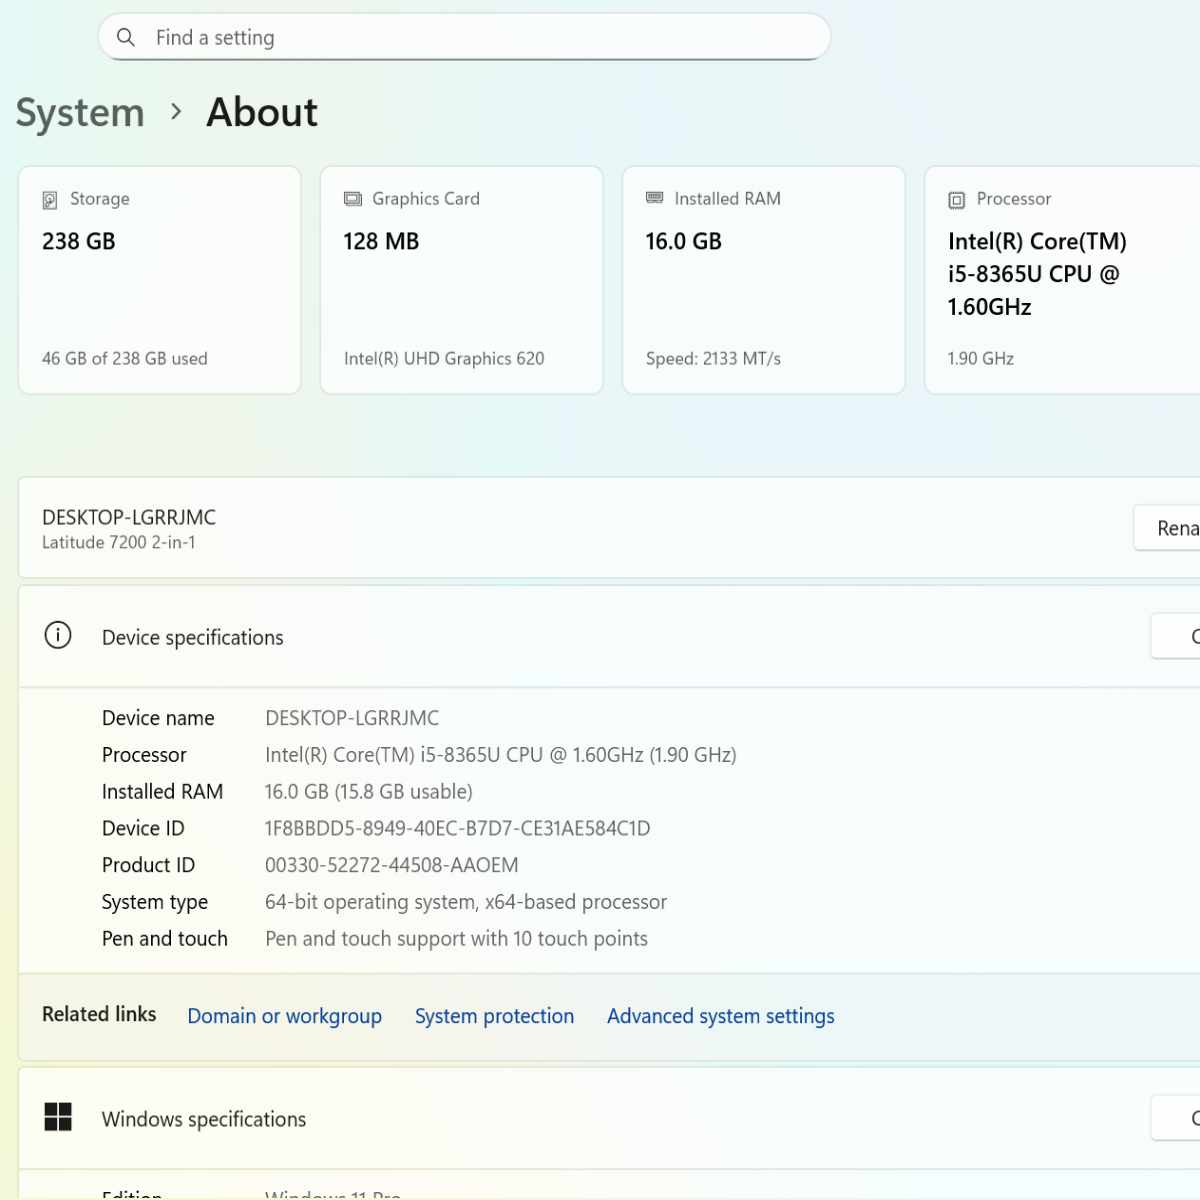
Task: Click the About breadcrumb heading
Action: click(x=262, y=112)
